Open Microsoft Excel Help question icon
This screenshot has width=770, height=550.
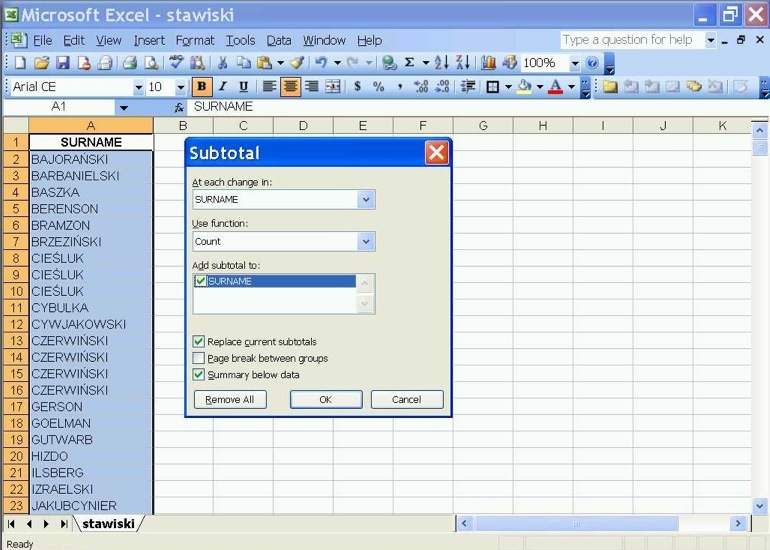(x=593, y=63)
